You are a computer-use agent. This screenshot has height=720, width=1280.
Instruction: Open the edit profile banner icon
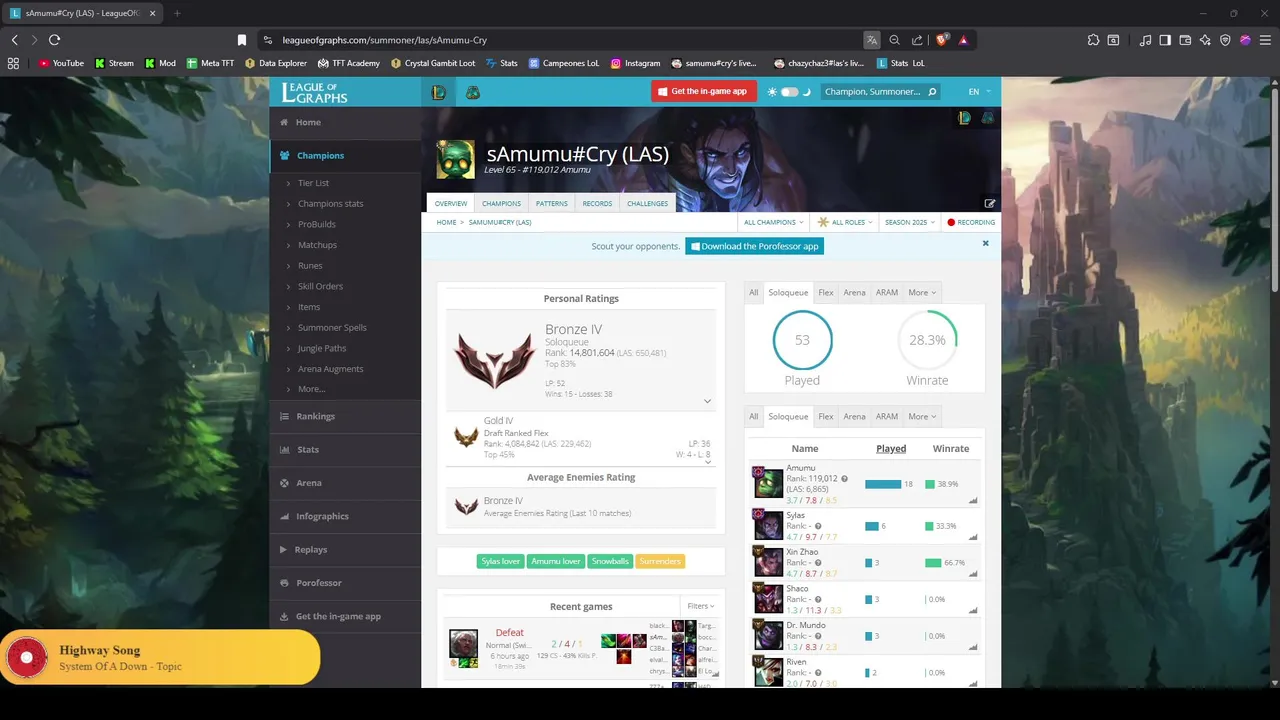point(989,204)
